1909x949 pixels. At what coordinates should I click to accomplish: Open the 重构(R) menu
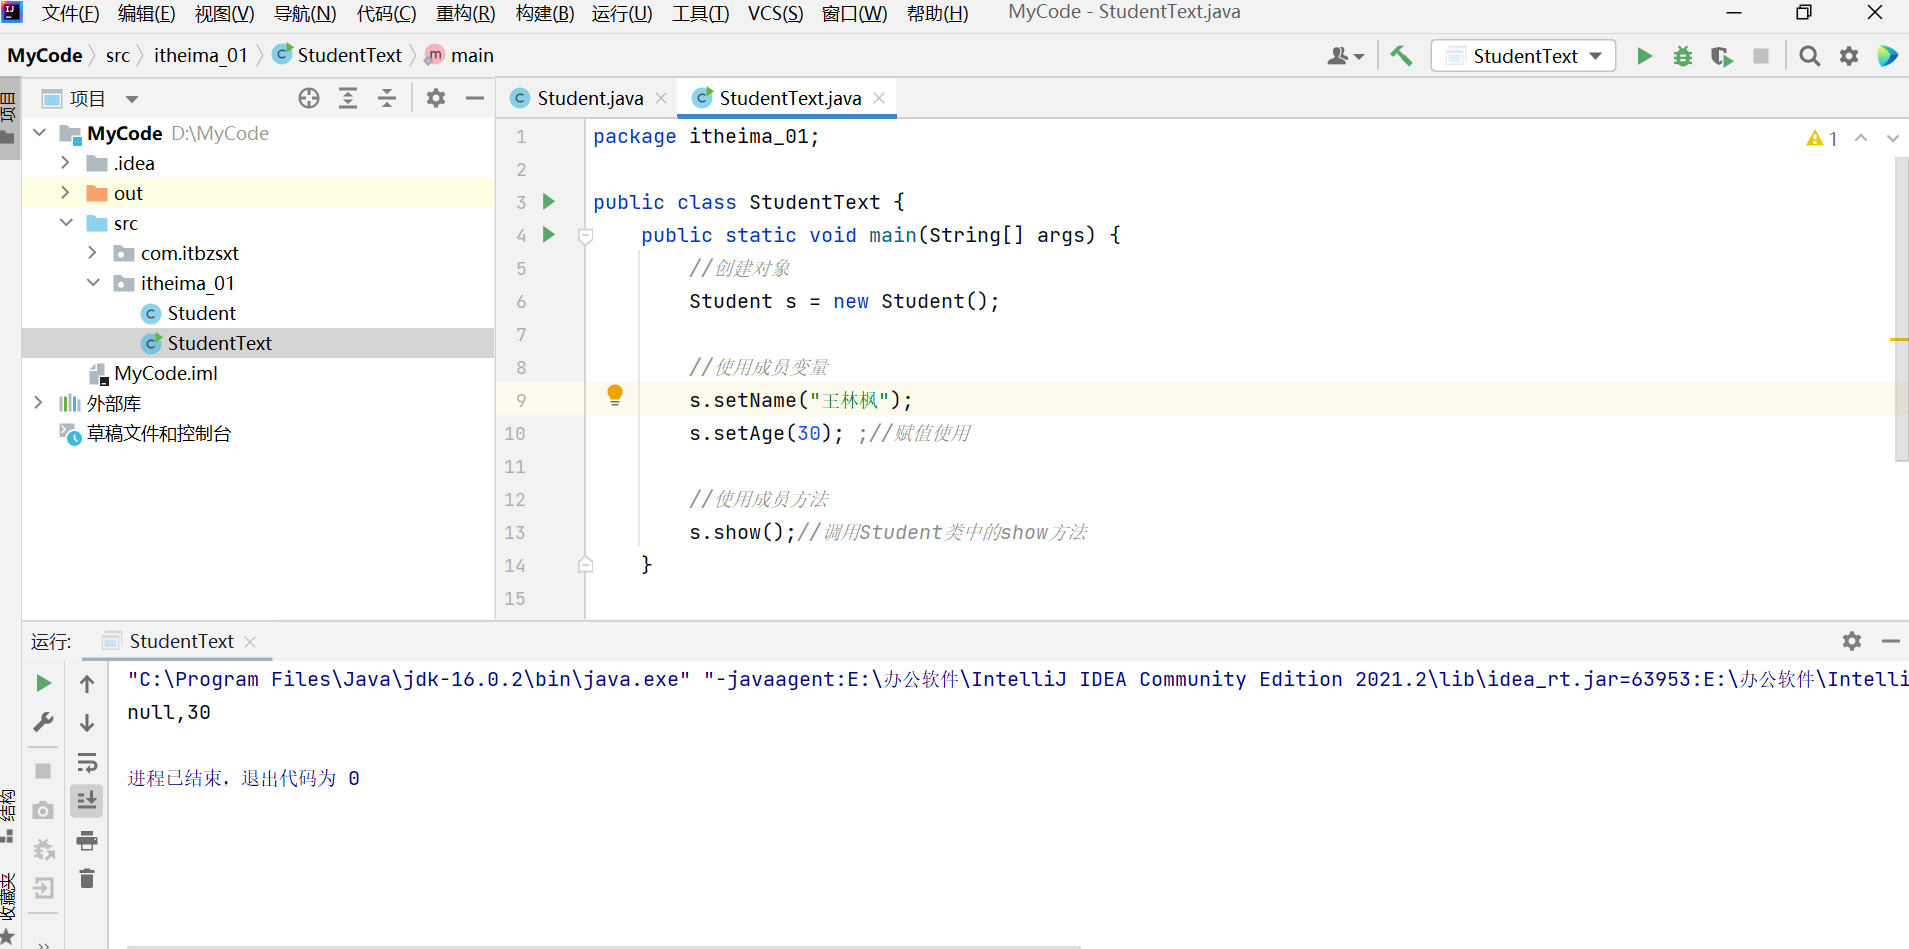[465, 14]
